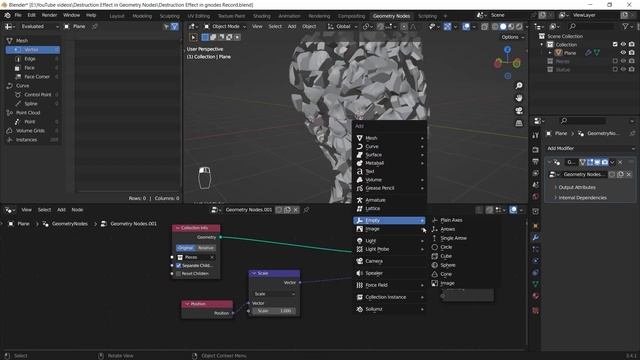
Task: Open node editor View menu
Action: (x=26, y=210)
